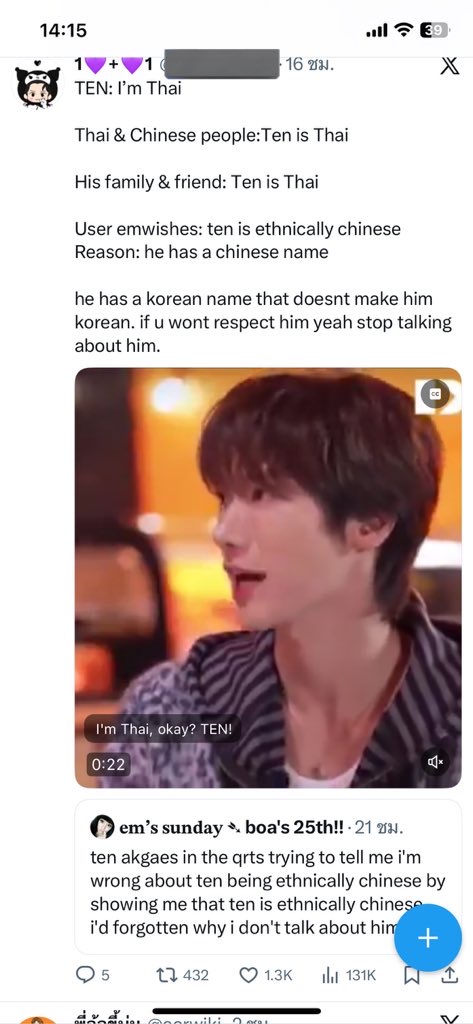
Task: Tap the home indicator bar
Action: (x=236, y=1011)
